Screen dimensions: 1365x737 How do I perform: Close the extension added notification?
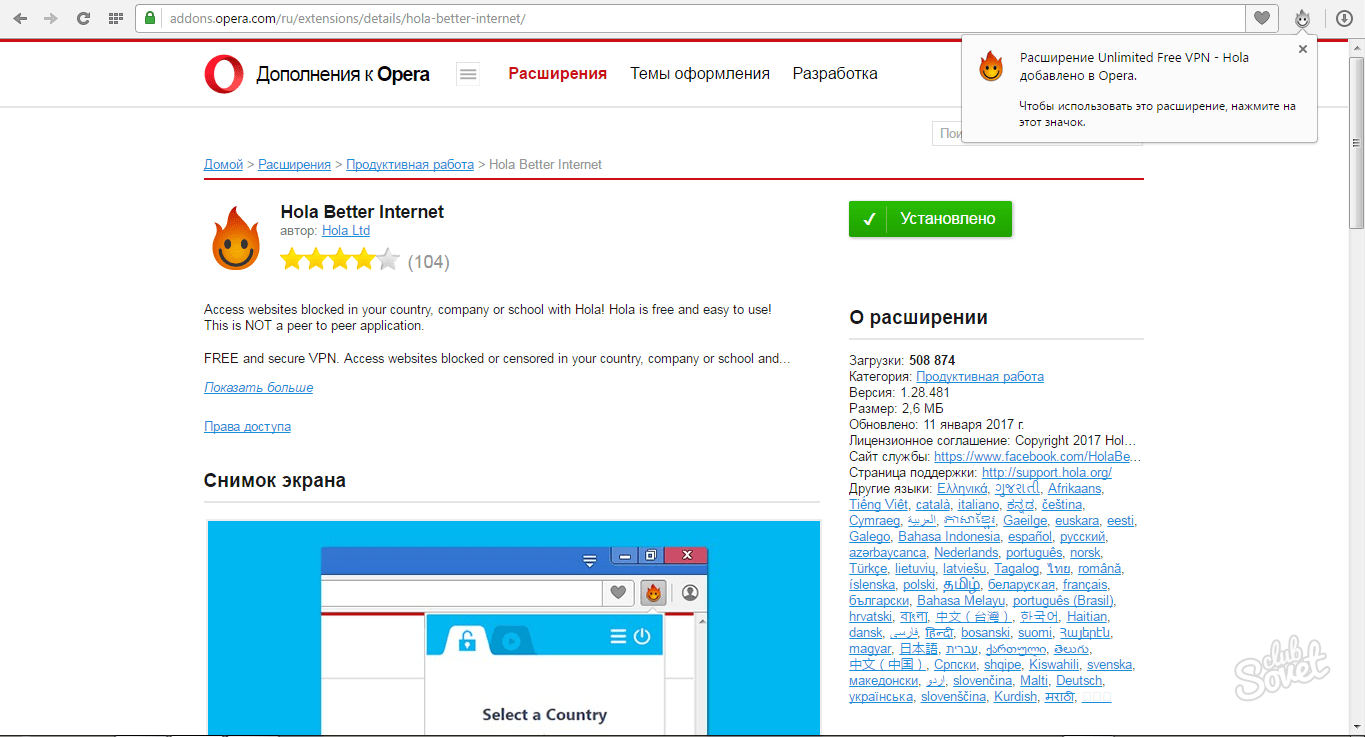click(x=1302, y=49)
